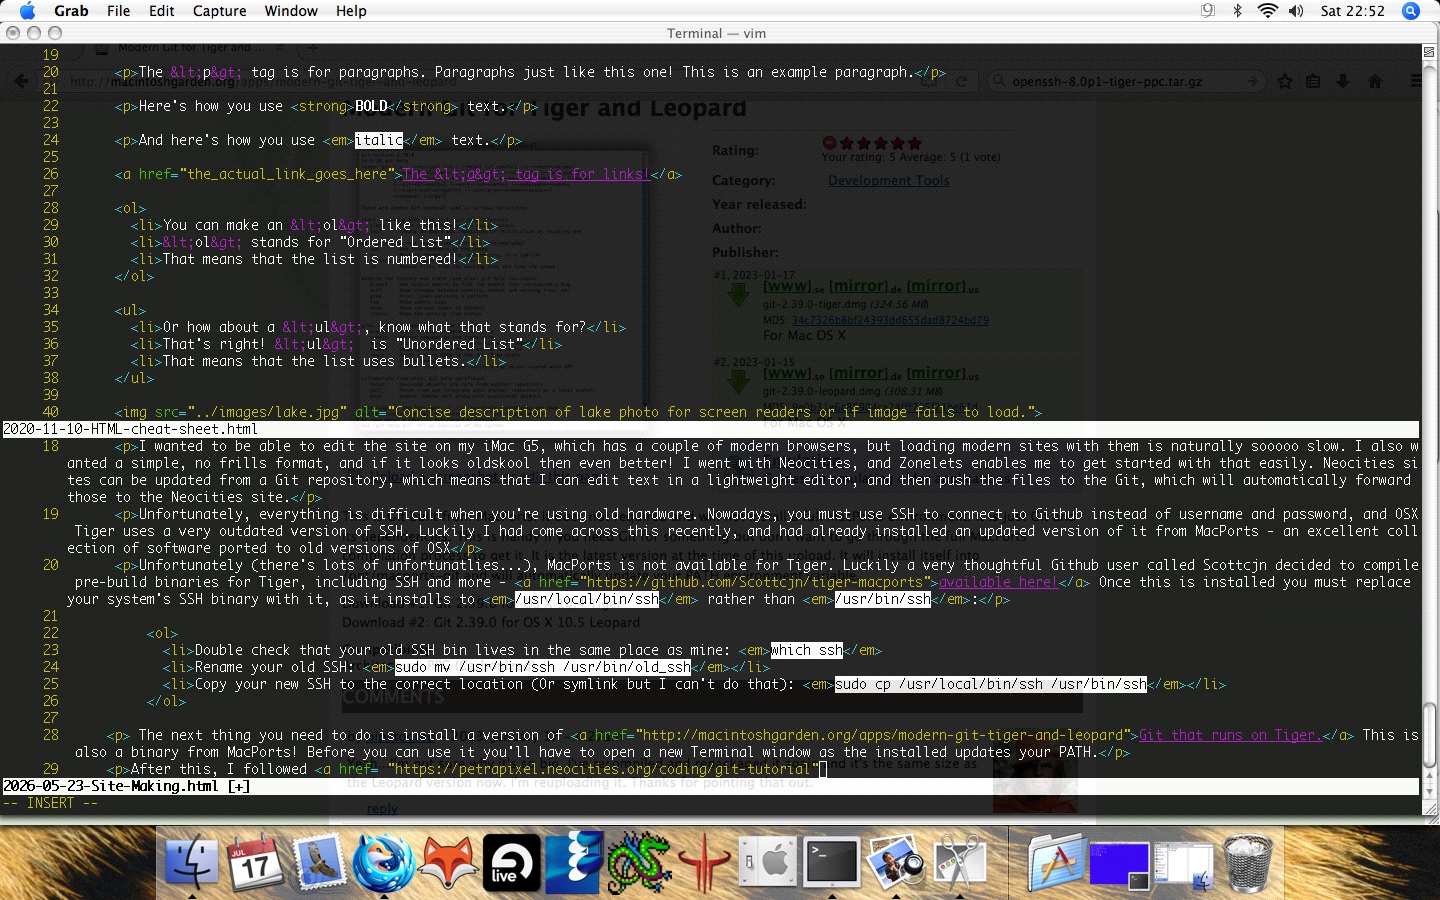Click 'Git that runs on Tiger.' link text
This screenshot has height=900, width=1440.
pos(1230,735)
